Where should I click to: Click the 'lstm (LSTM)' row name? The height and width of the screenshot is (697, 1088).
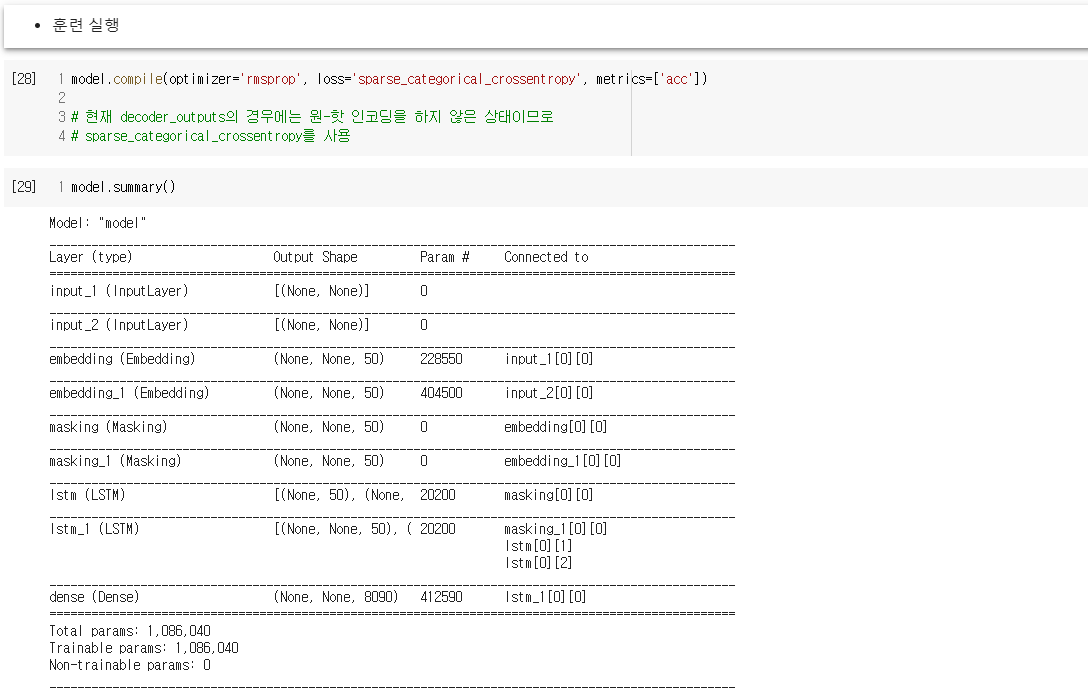pyautogui.click(x=87, y=495)
